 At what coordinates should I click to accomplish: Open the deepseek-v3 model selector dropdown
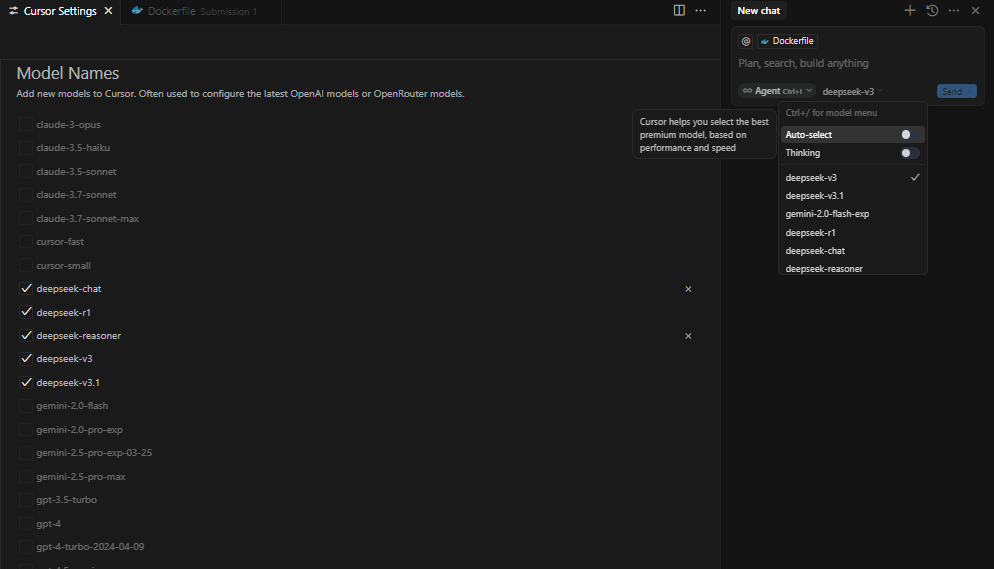852,91
